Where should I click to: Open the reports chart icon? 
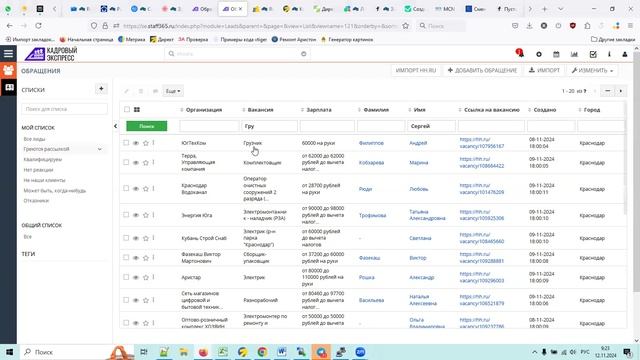tap(574, 54)
